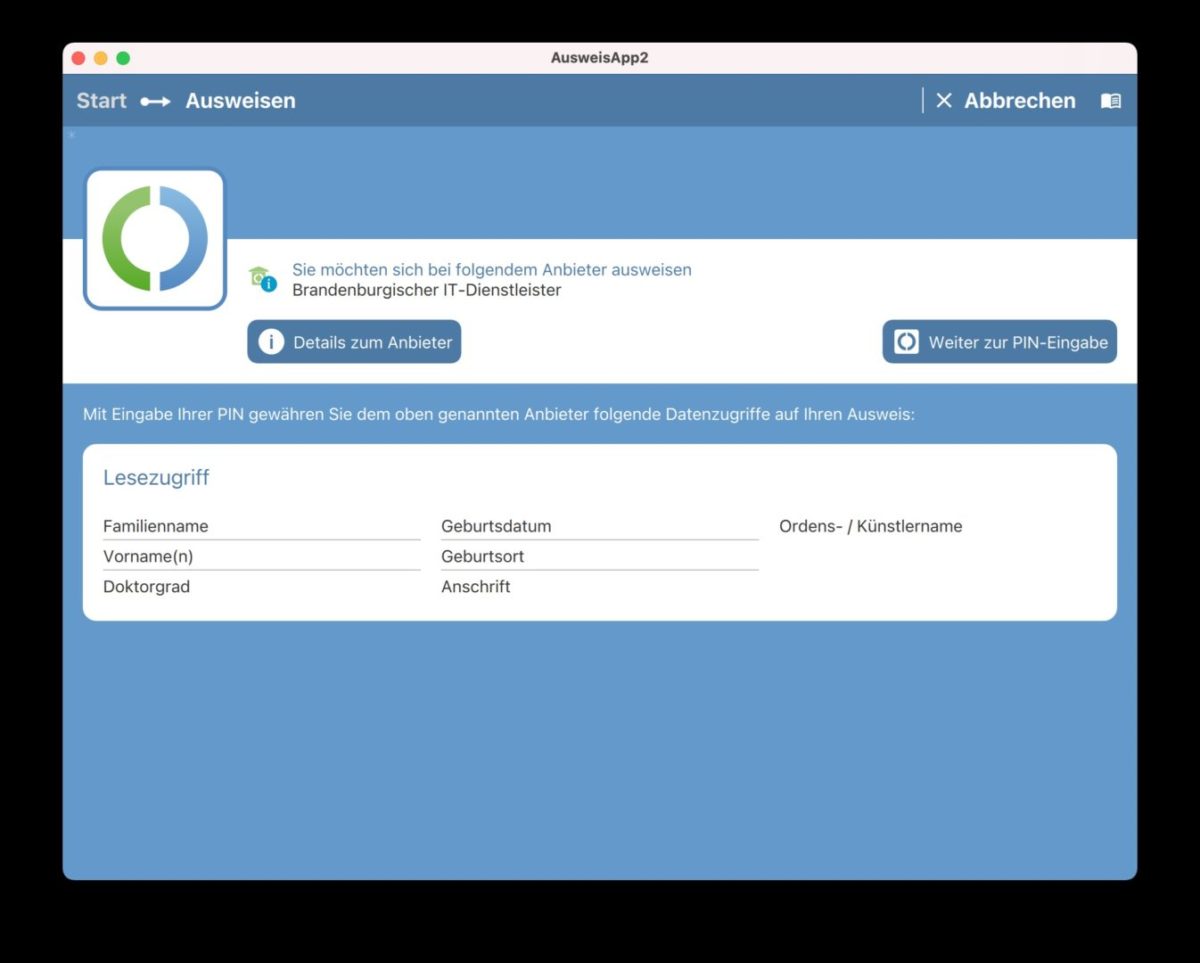Click the 'Sie möchten sich bei folgendem Anbieter ausweisen' text
The height and width of the screenshot is (963, 1200).
click(492, 270)
